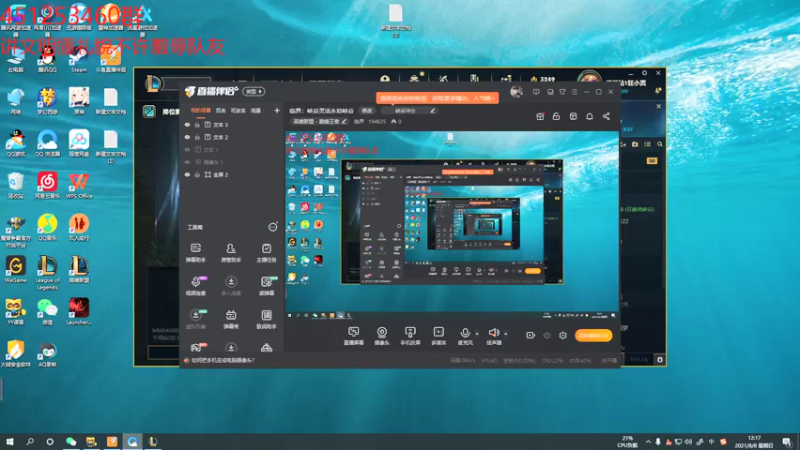Show hidden system tray icons chevron

[x=648, y=442]
